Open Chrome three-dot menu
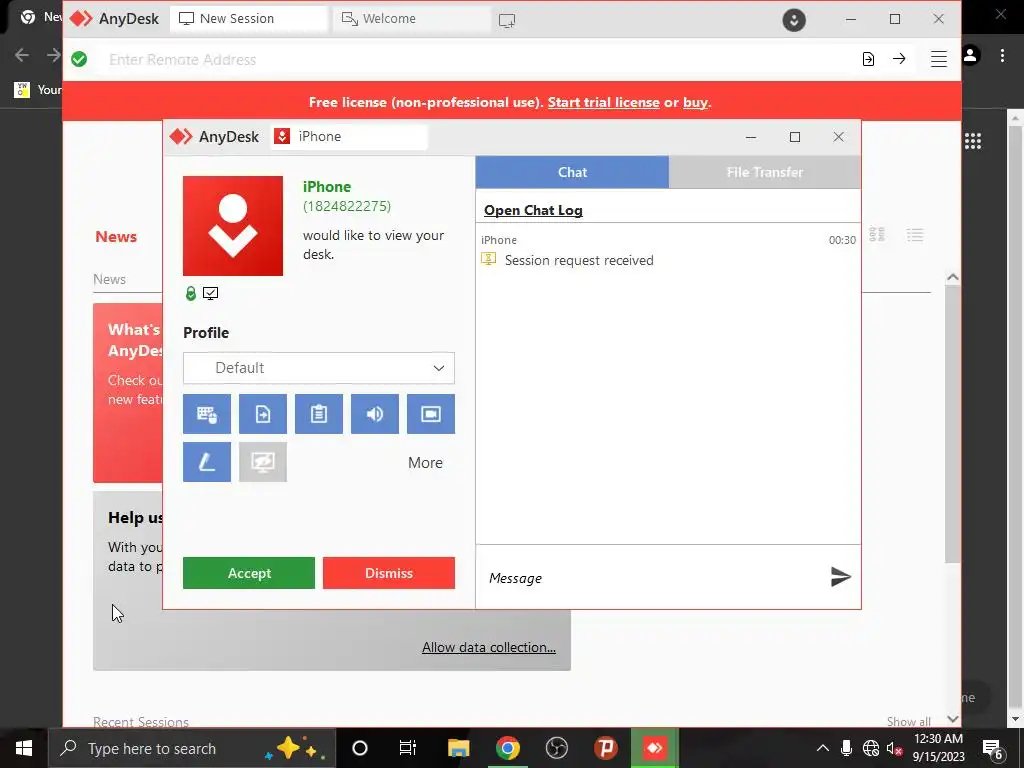Screen dimensions: 1024x768 (x=1002, y=56)
